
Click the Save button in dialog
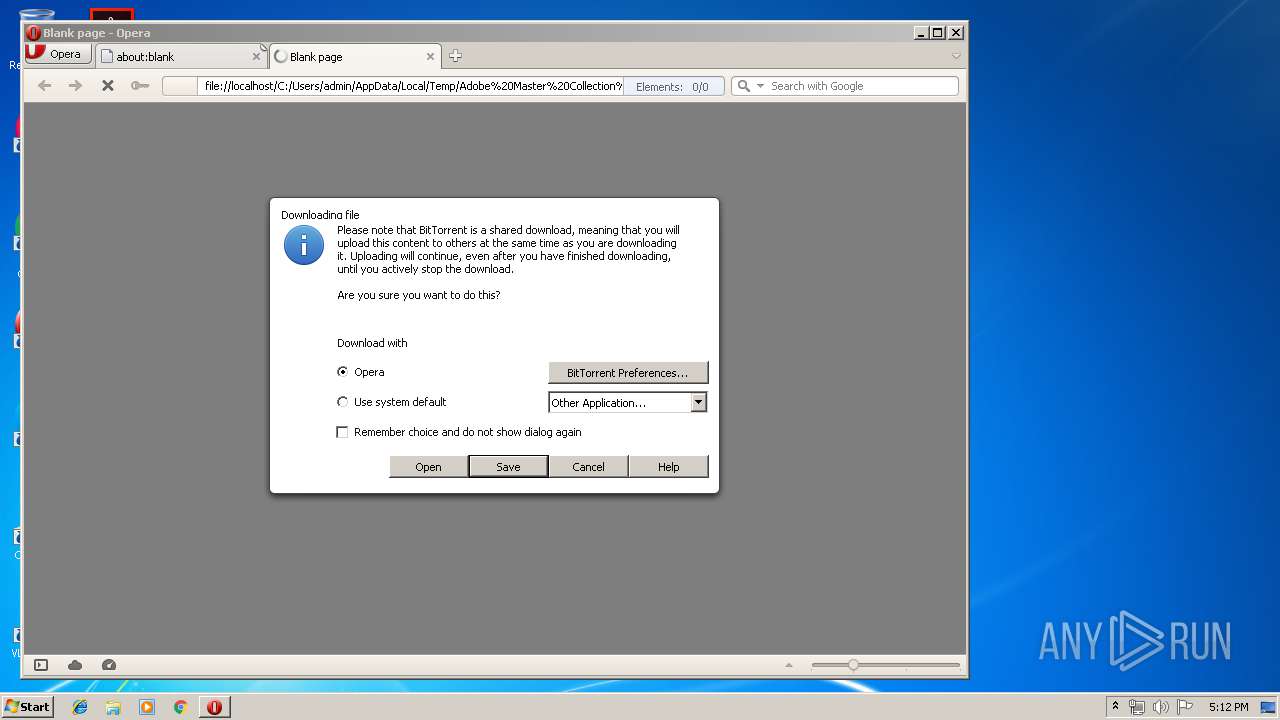pyautogui.click(x=508, y=467)
